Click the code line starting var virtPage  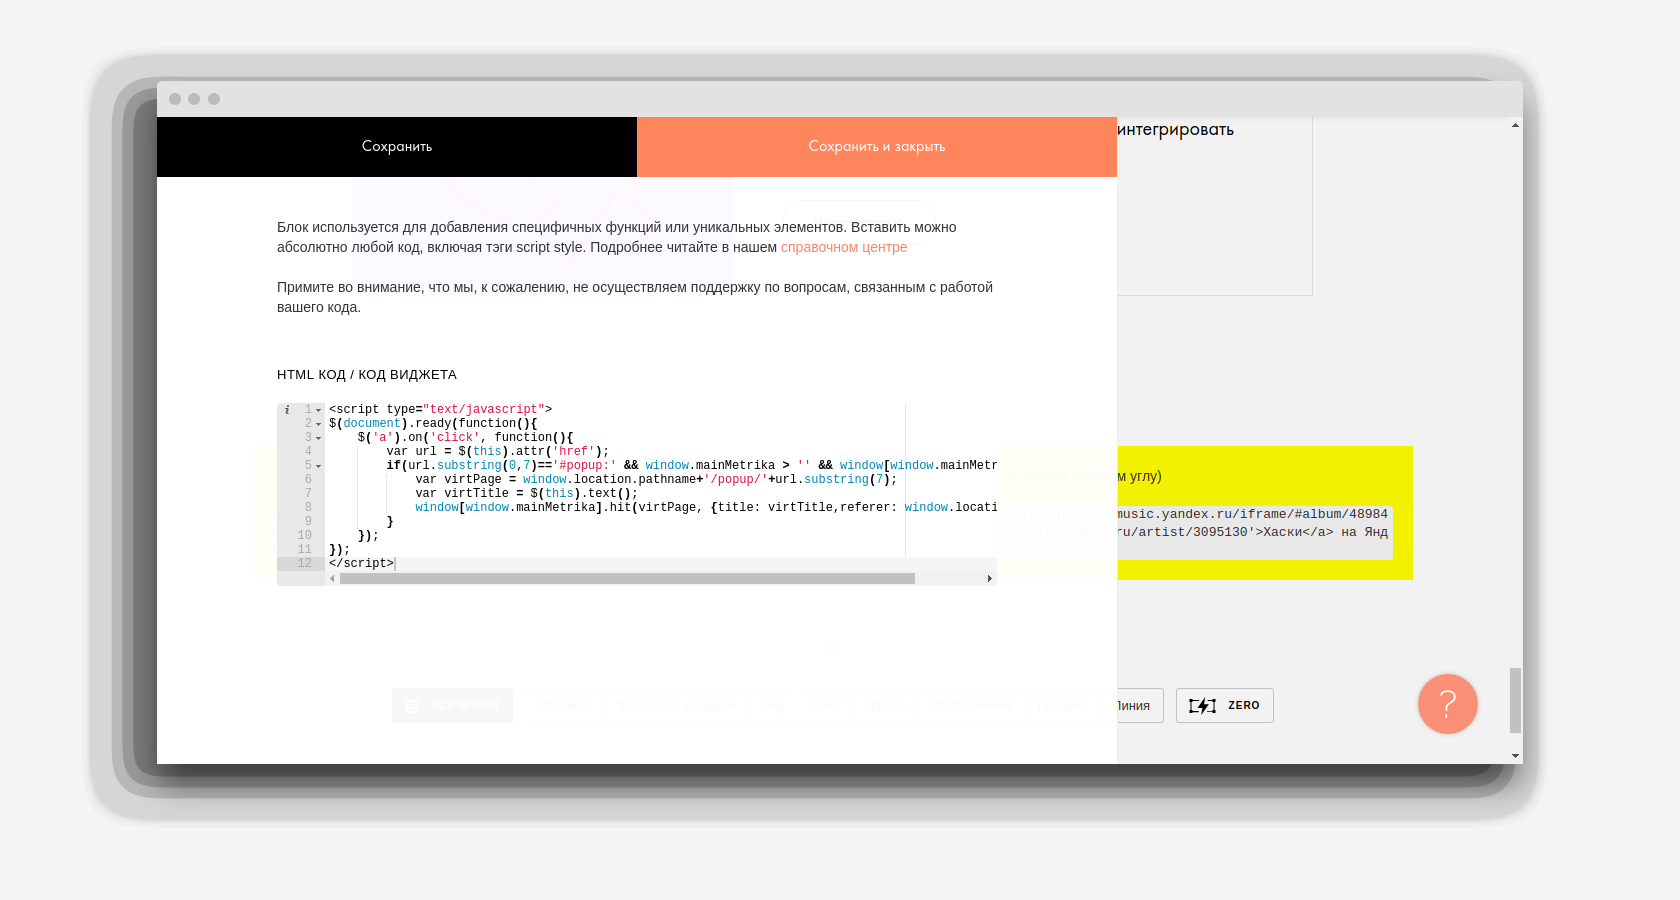click(x=656, y=480)
